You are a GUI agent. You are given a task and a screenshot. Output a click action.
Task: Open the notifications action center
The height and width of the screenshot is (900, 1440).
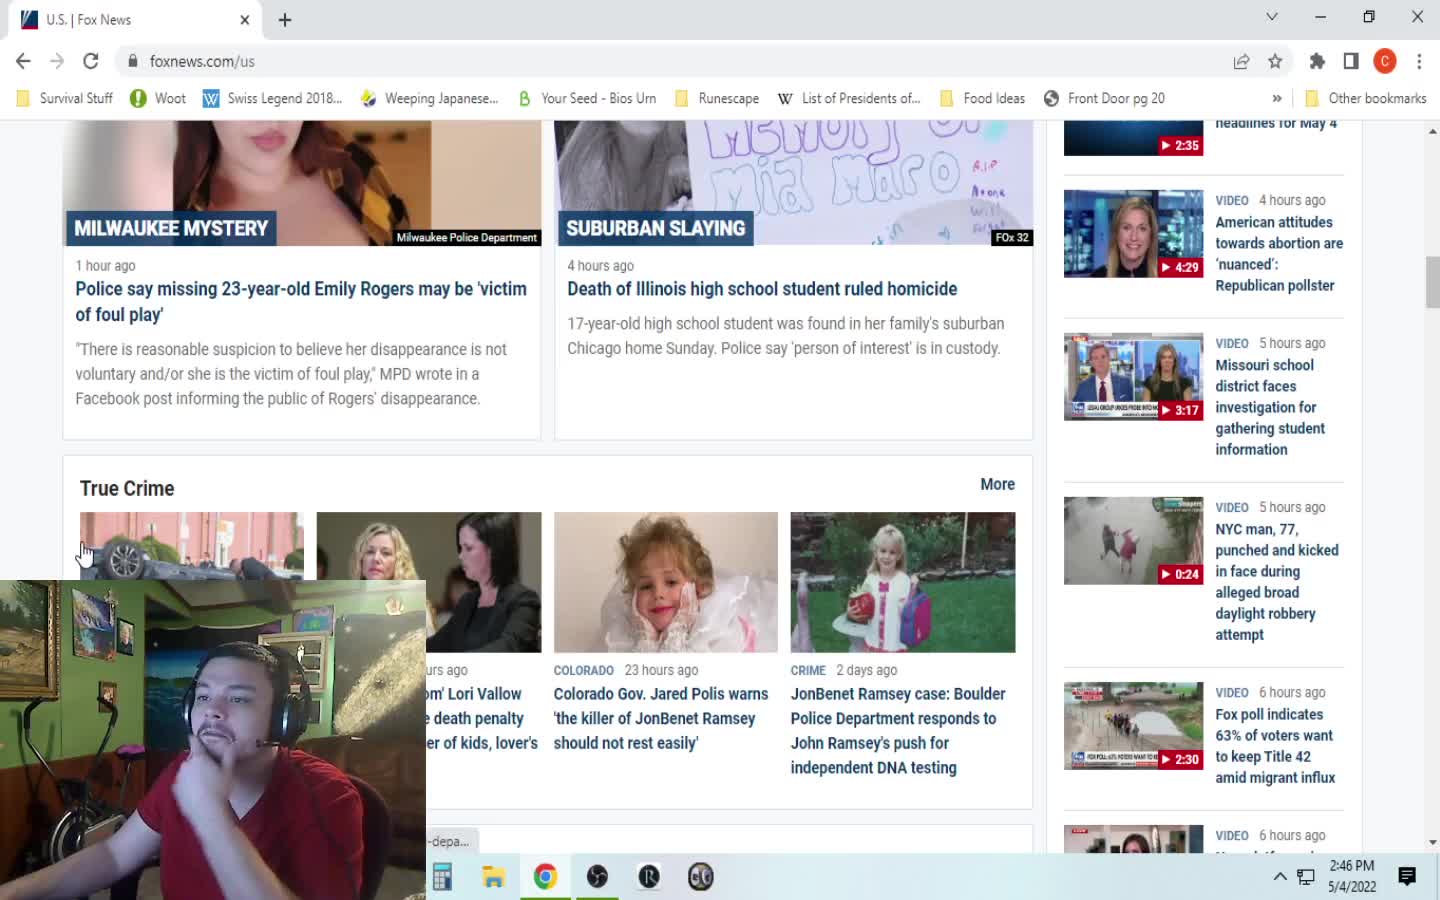pyautogui.click(x=1407, y=877)
